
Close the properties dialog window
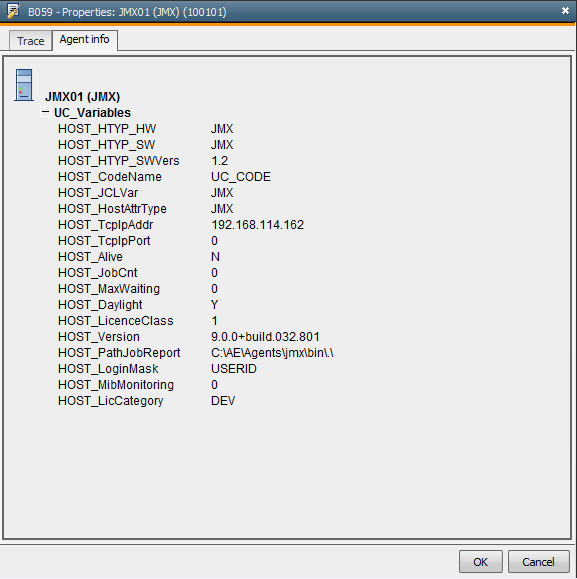[565, 11]
